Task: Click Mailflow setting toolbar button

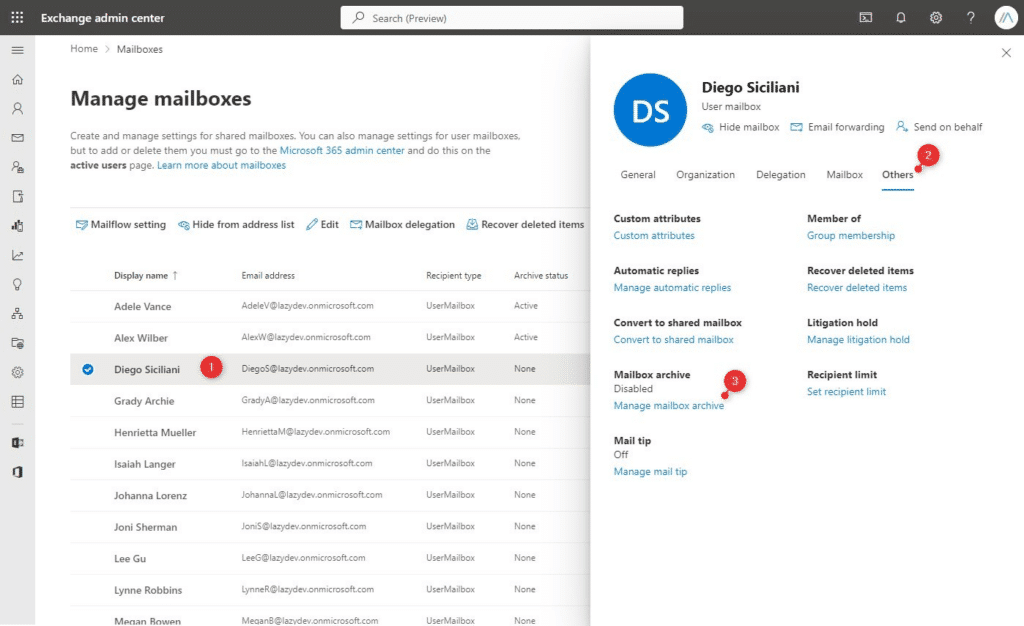Action: (121, 225)
